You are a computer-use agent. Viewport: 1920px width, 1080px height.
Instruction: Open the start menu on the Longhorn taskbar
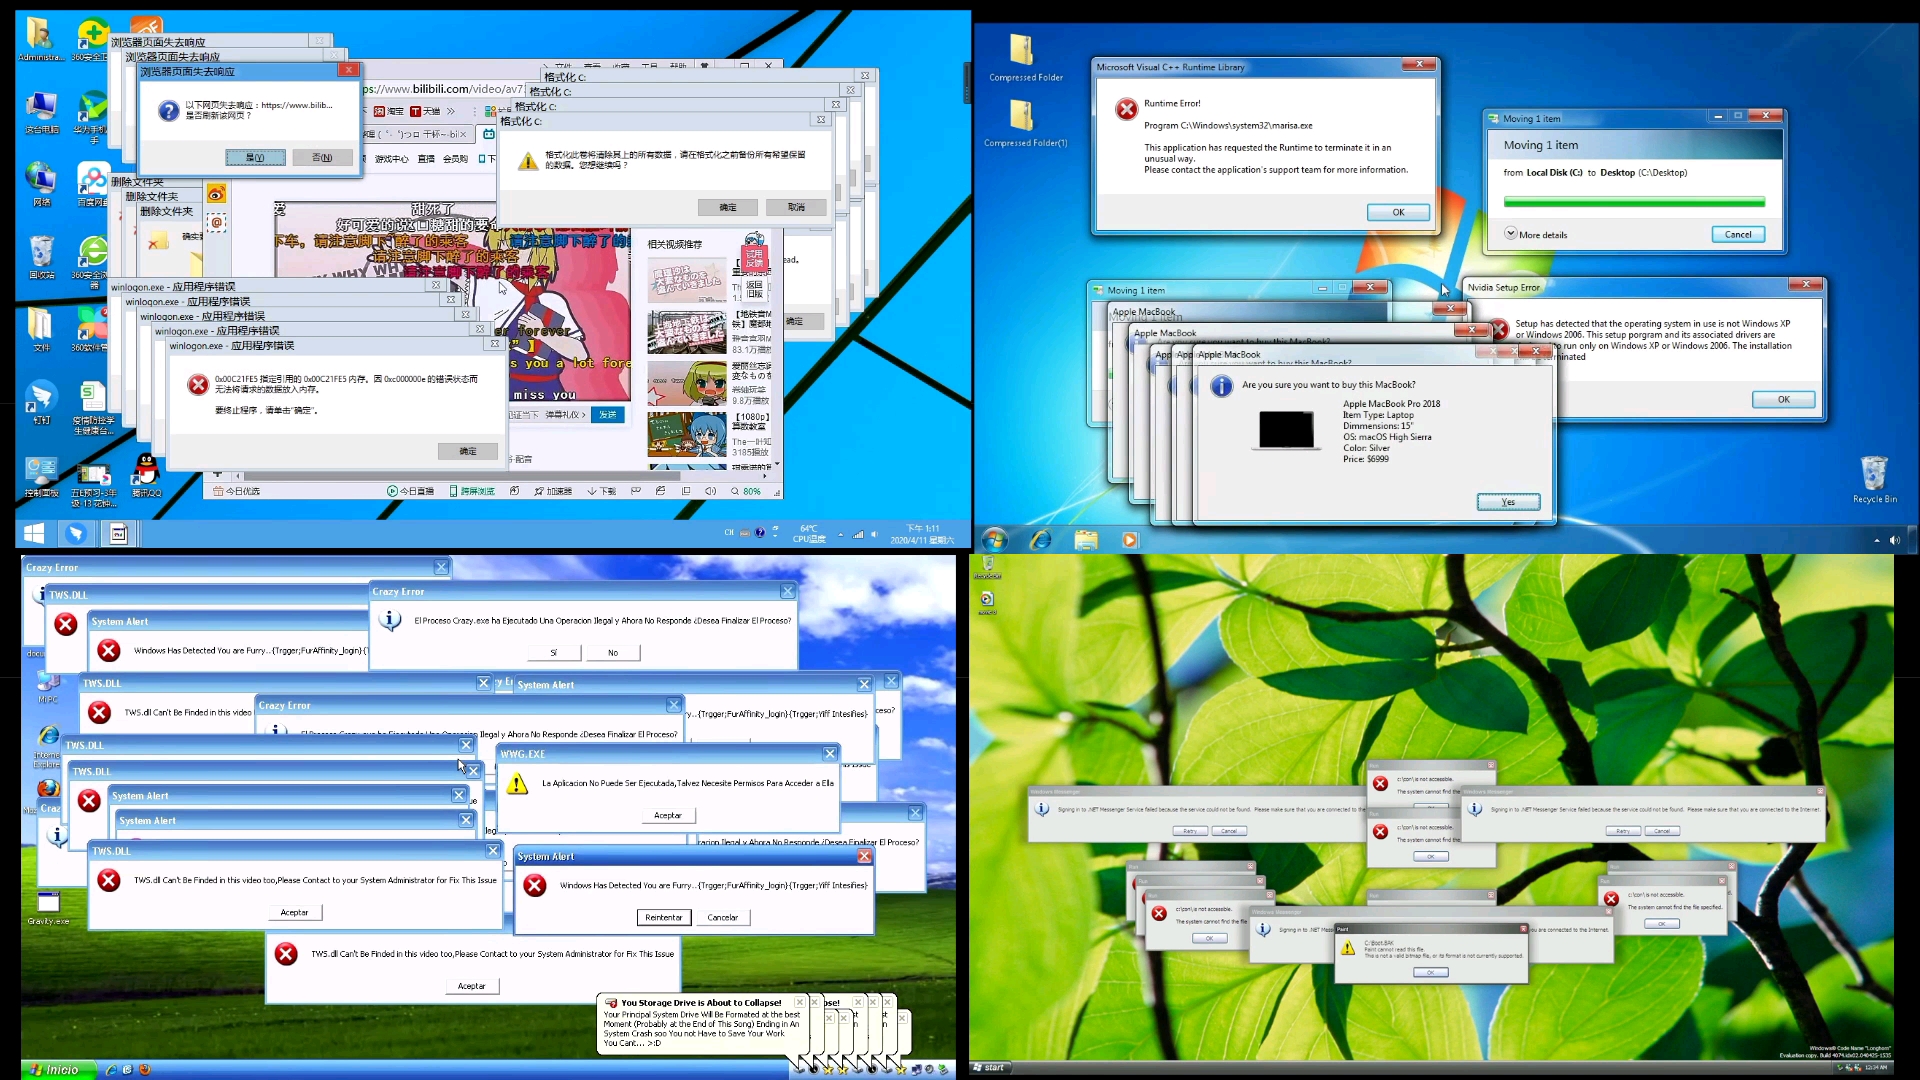tap(988, 1067)
